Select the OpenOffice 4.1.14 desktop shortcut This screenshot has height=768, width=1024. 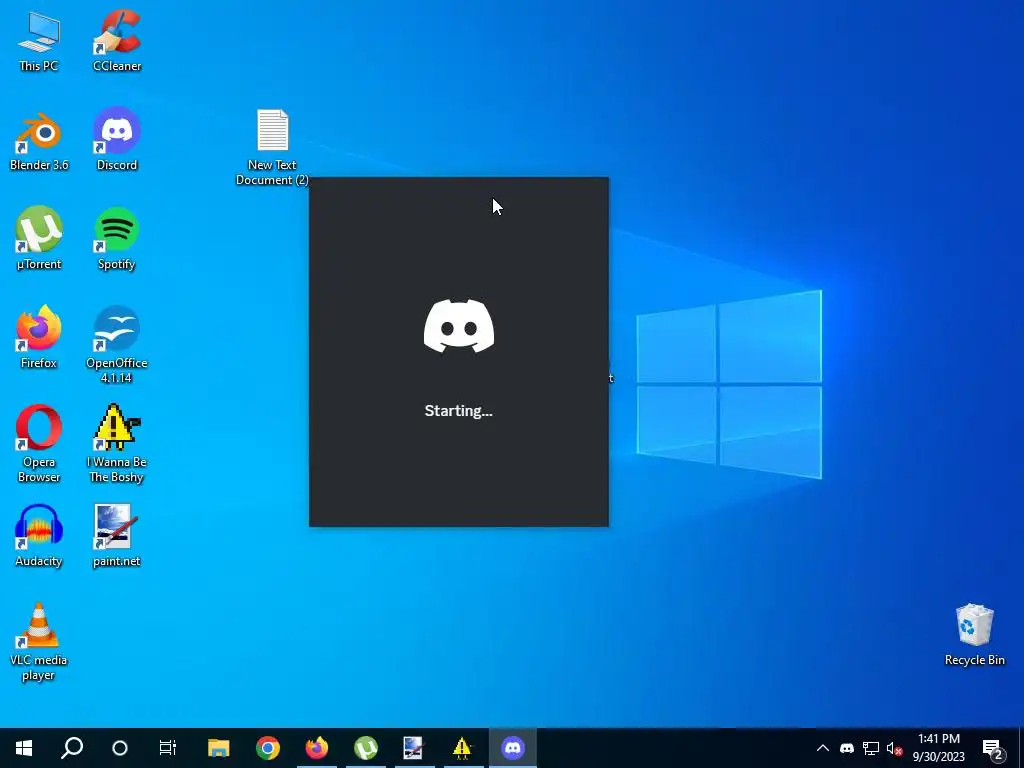[117, 345]
